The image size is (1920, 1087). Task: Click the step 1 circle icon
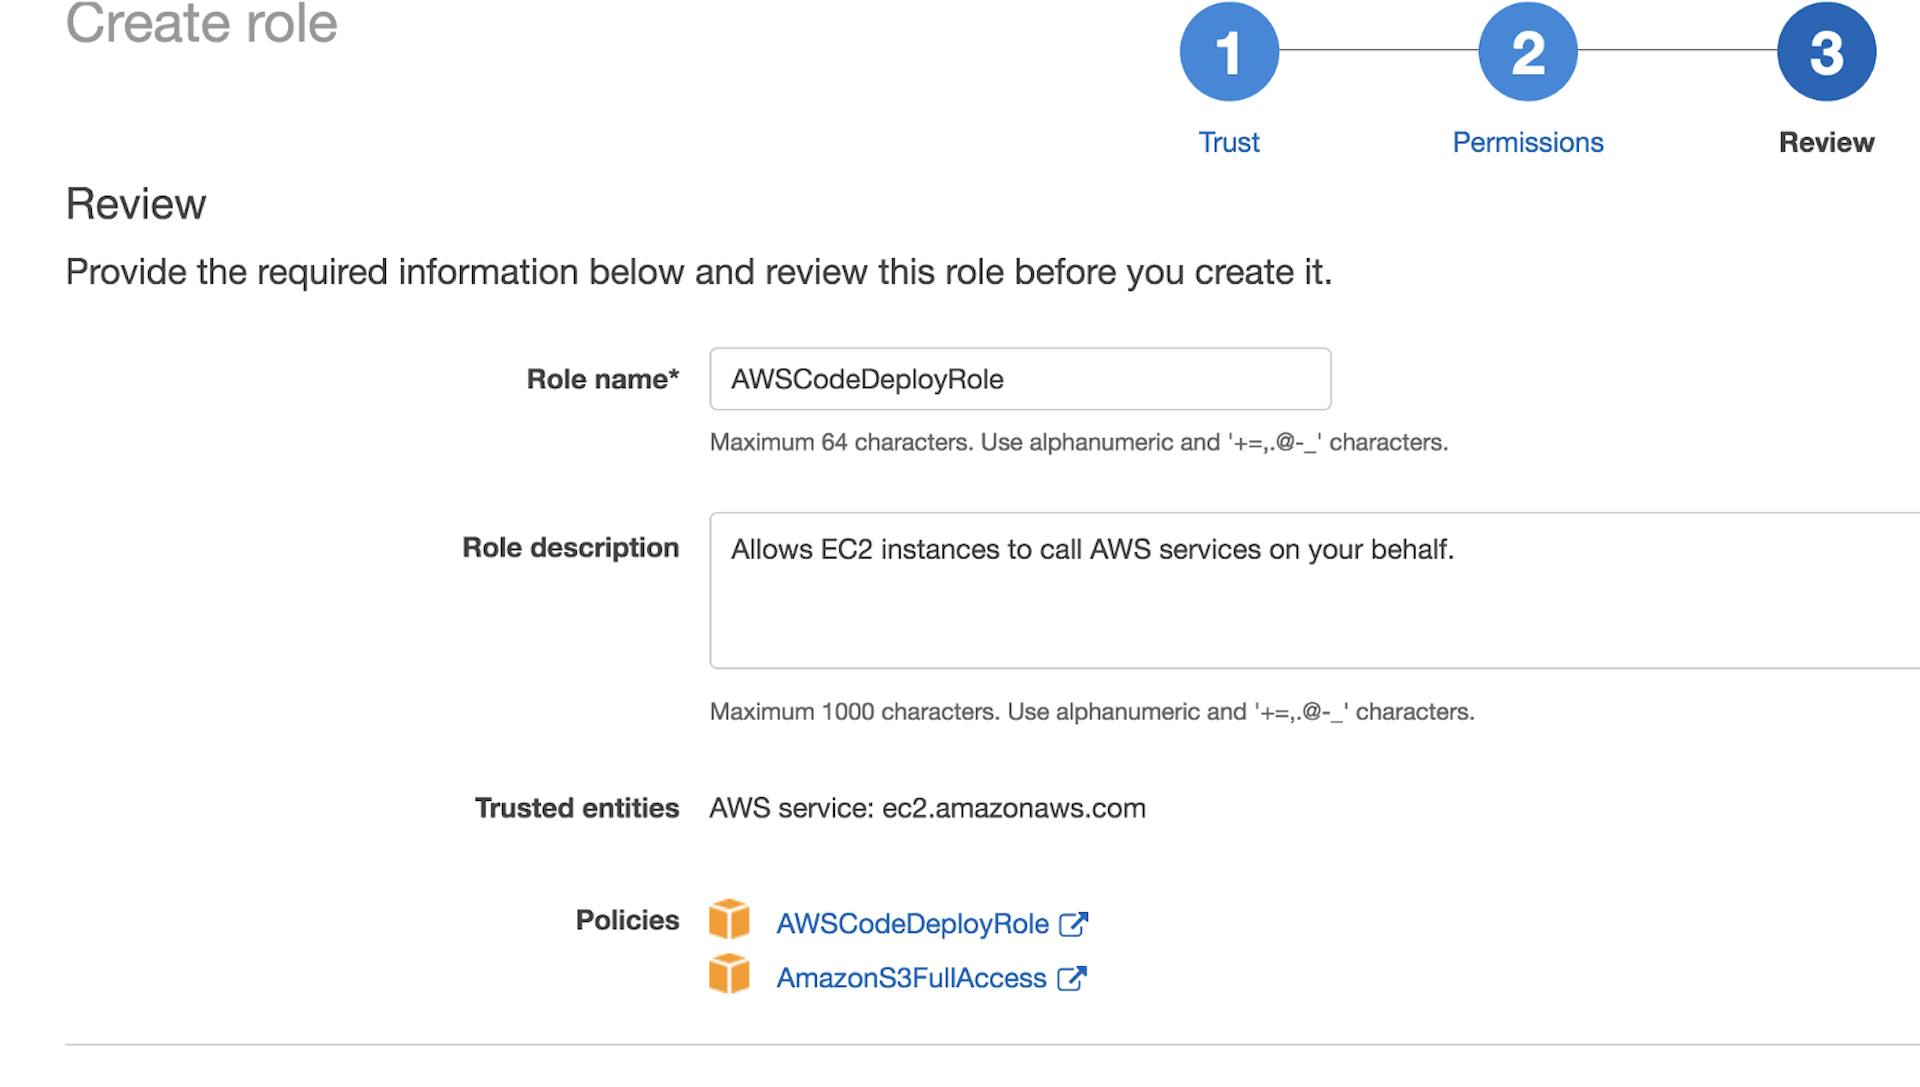click(1229, 52)
